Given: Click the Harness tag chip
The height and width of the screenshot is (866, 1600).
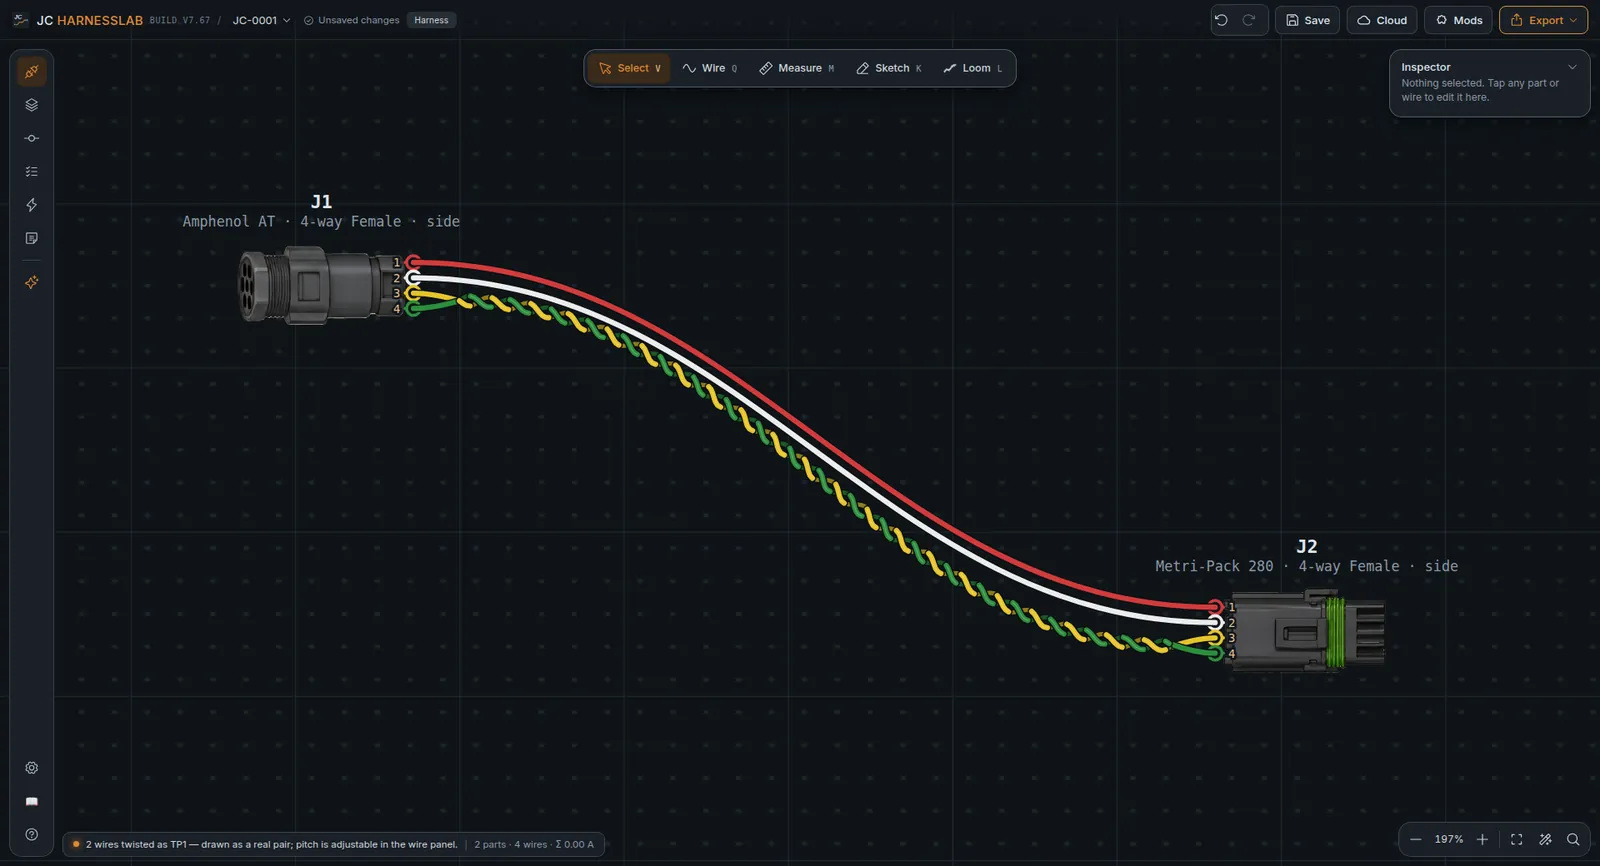Looking at the screenshot, I should [x=431, y=20].
